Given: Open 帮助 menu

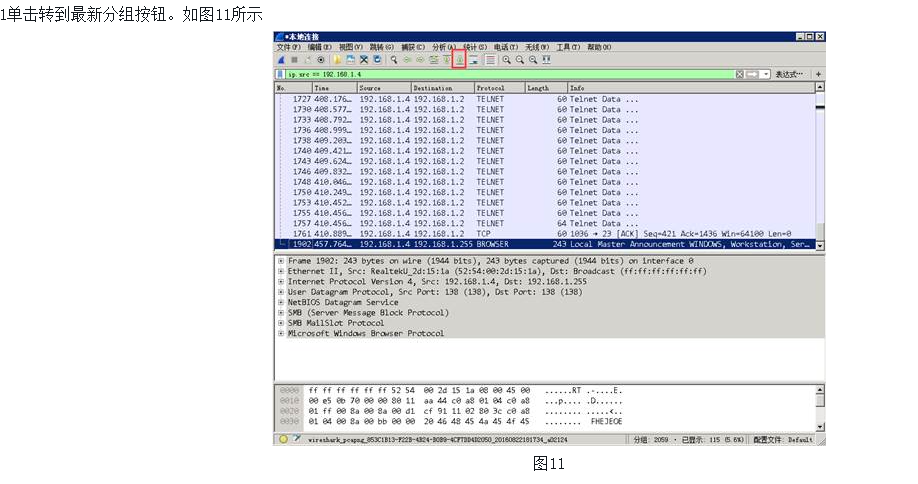Looking at the screenshot, I should click(599, 47).
